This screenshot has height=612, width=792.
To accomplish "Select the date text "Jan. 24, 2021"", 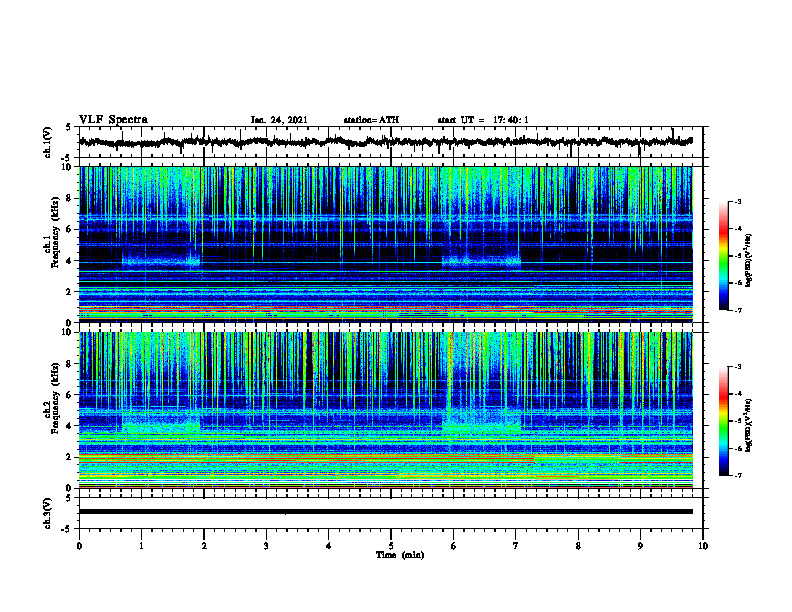I will point(279,120).
